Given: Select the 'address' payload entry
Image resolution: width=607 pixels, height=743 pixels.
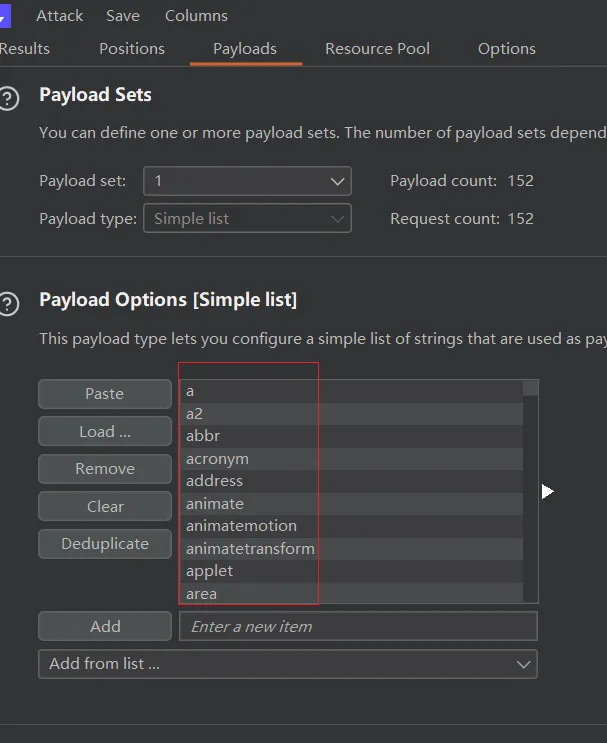Looking at the screenshot, I should [x=351, y=481].
